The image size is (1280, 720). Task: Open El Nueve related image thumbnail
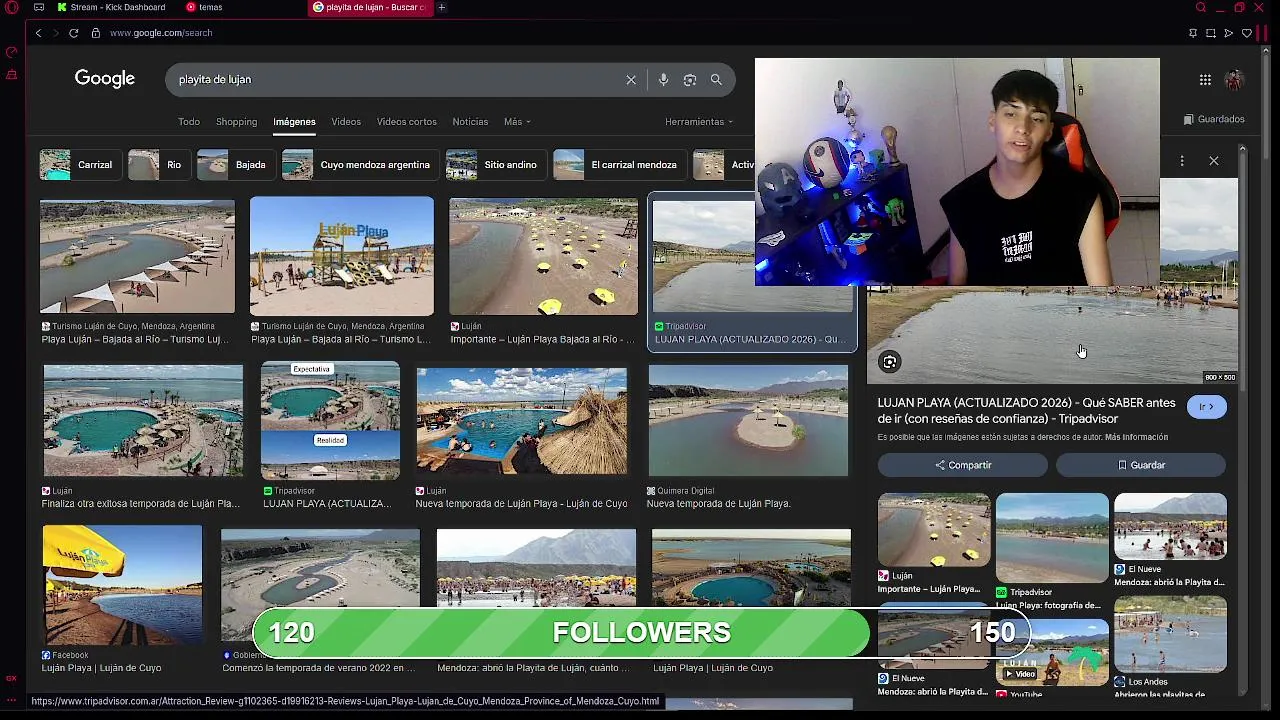(x=1170, y=526)
